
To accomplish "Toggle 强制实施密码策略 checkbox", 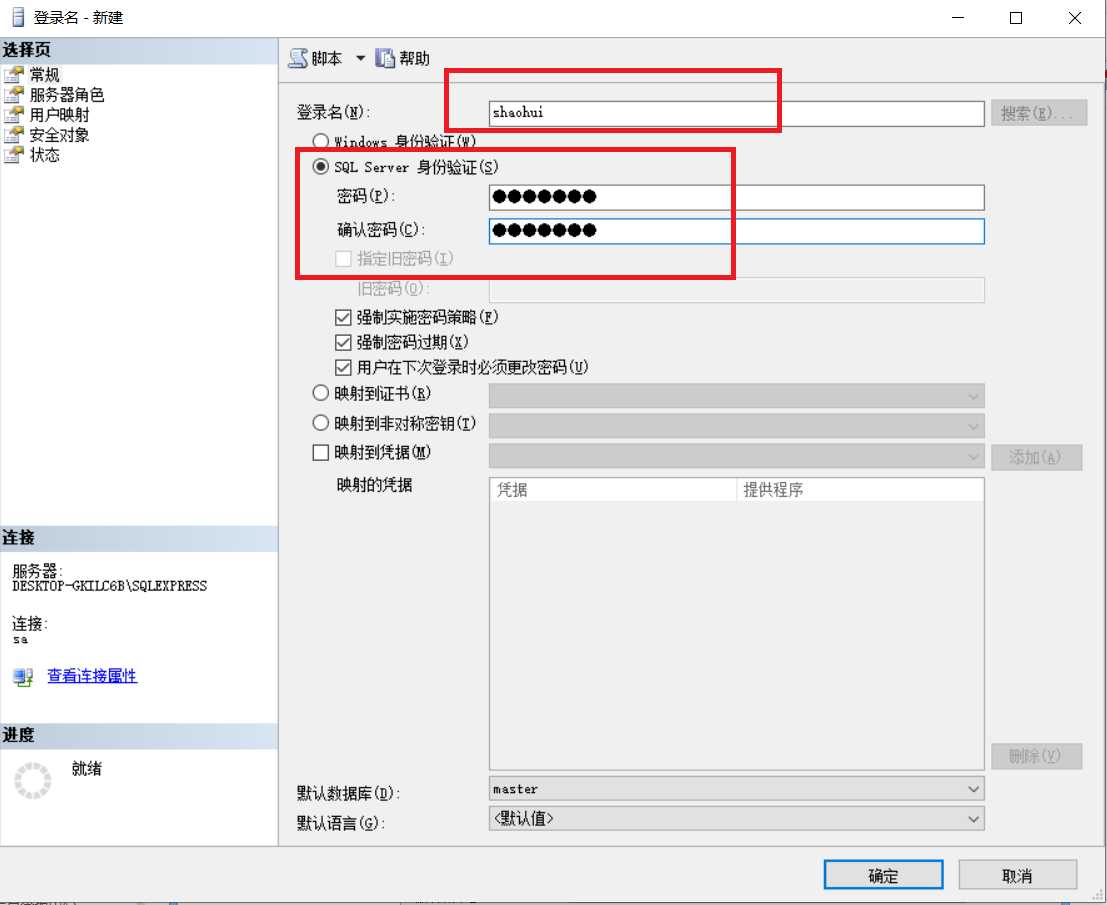I will click(x=343, y=317).
